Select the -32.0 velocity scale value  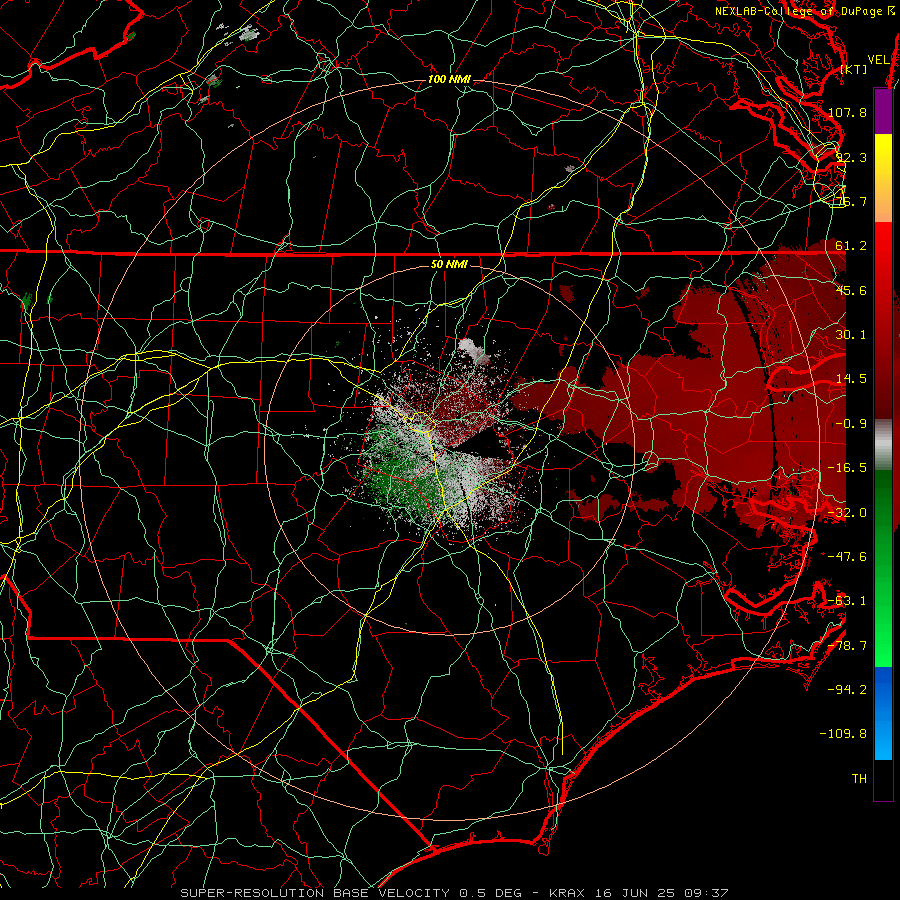click(847, 513)
